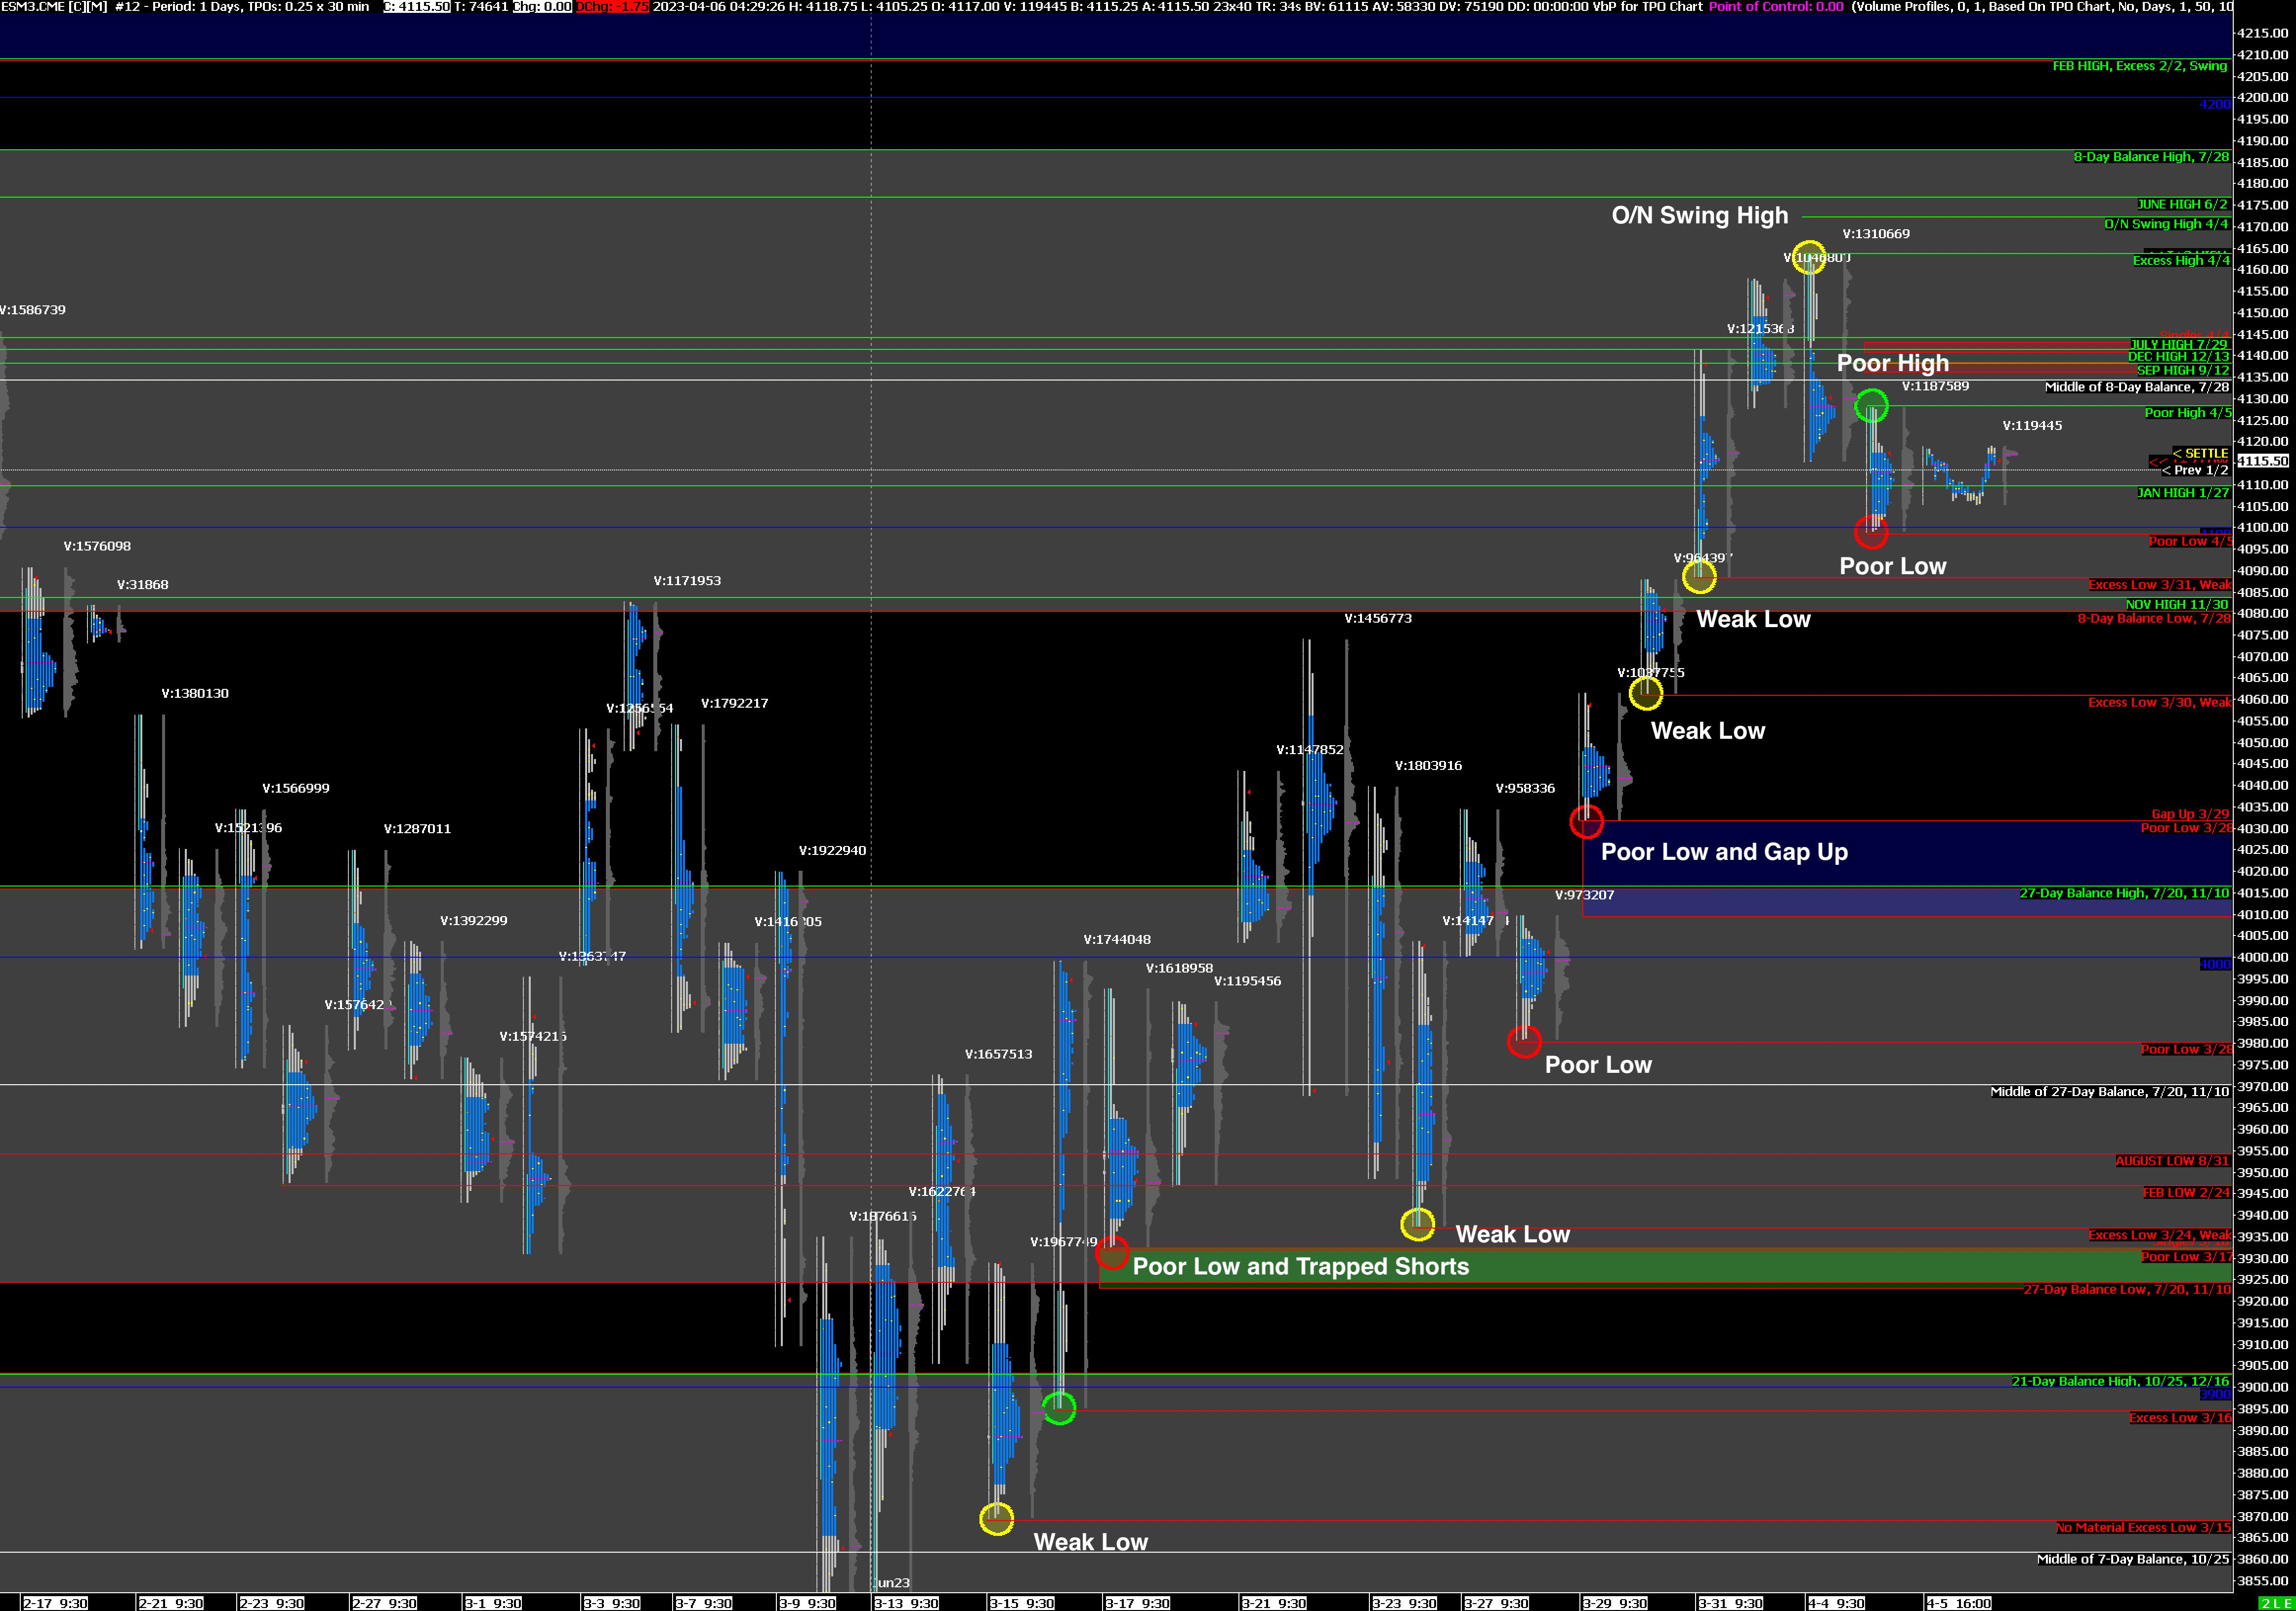This screenshot has width=2296, height=1611.
Task: Click the highlighted 4115.50 current price box
Action: [x=2262, y=461]
